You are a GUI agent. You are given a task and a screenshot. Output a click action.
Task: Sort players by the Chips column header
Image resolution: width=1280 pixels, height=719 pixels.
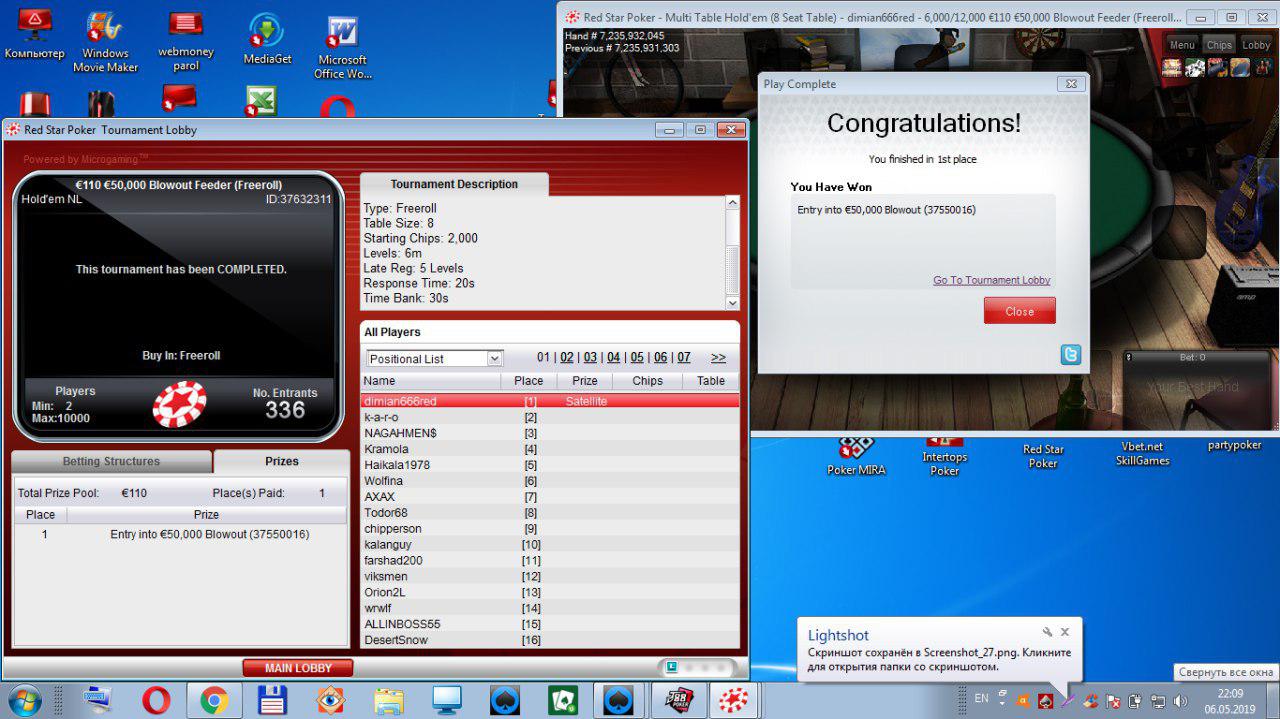[647, 381]
